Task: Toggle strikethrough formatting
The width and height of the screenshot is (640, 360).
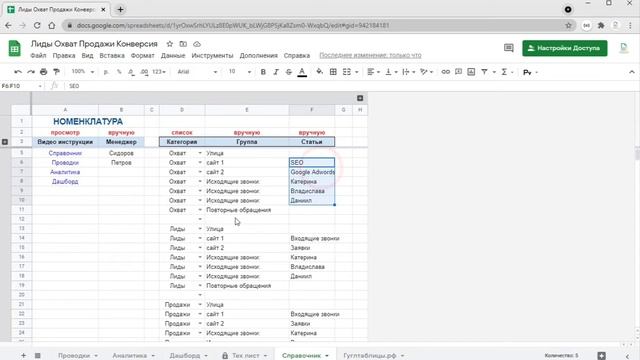Action: [x=289, y=72]
